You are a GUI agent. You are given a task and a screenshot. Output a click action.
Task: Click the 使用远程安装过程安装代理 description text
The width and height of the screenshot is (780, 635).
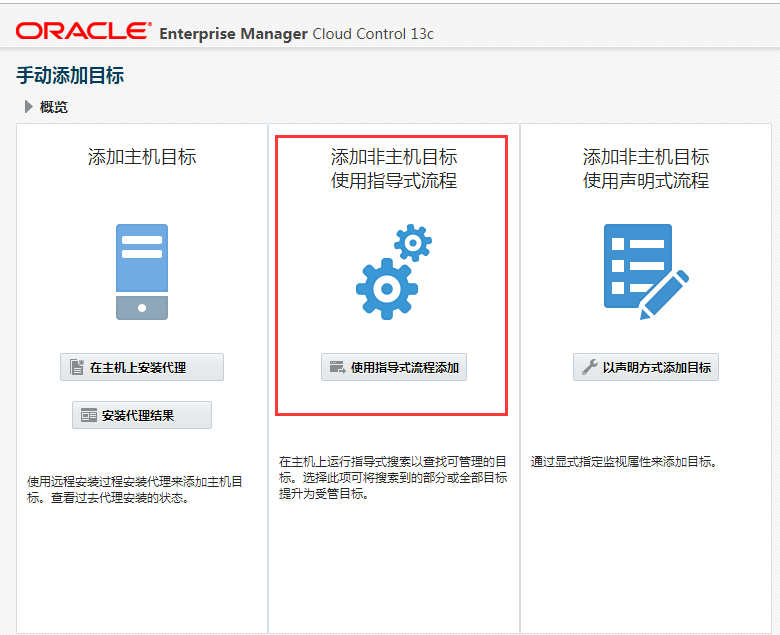click(135, 489)
